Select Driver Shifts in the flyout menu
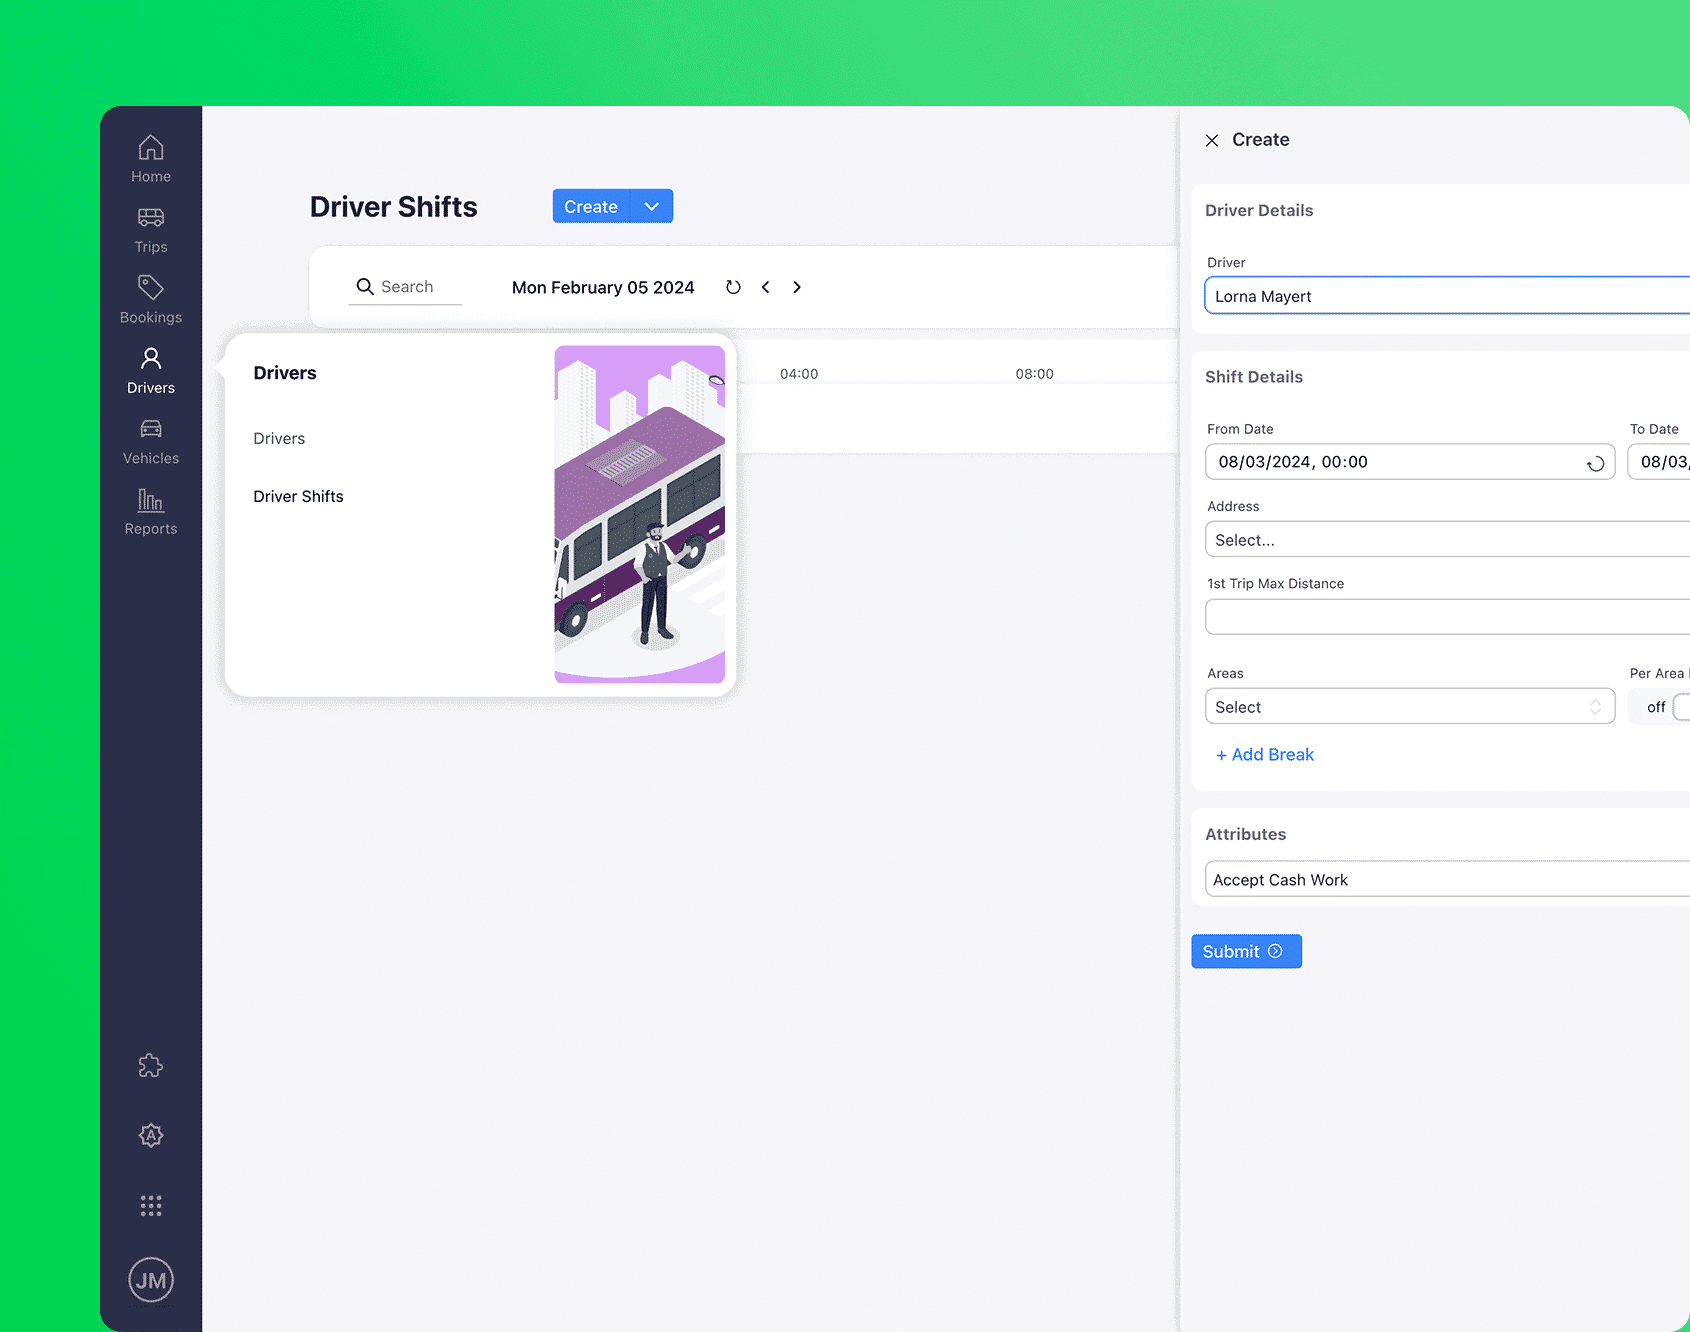This screenshot has width=1690, height=1332. click(298, 497)
